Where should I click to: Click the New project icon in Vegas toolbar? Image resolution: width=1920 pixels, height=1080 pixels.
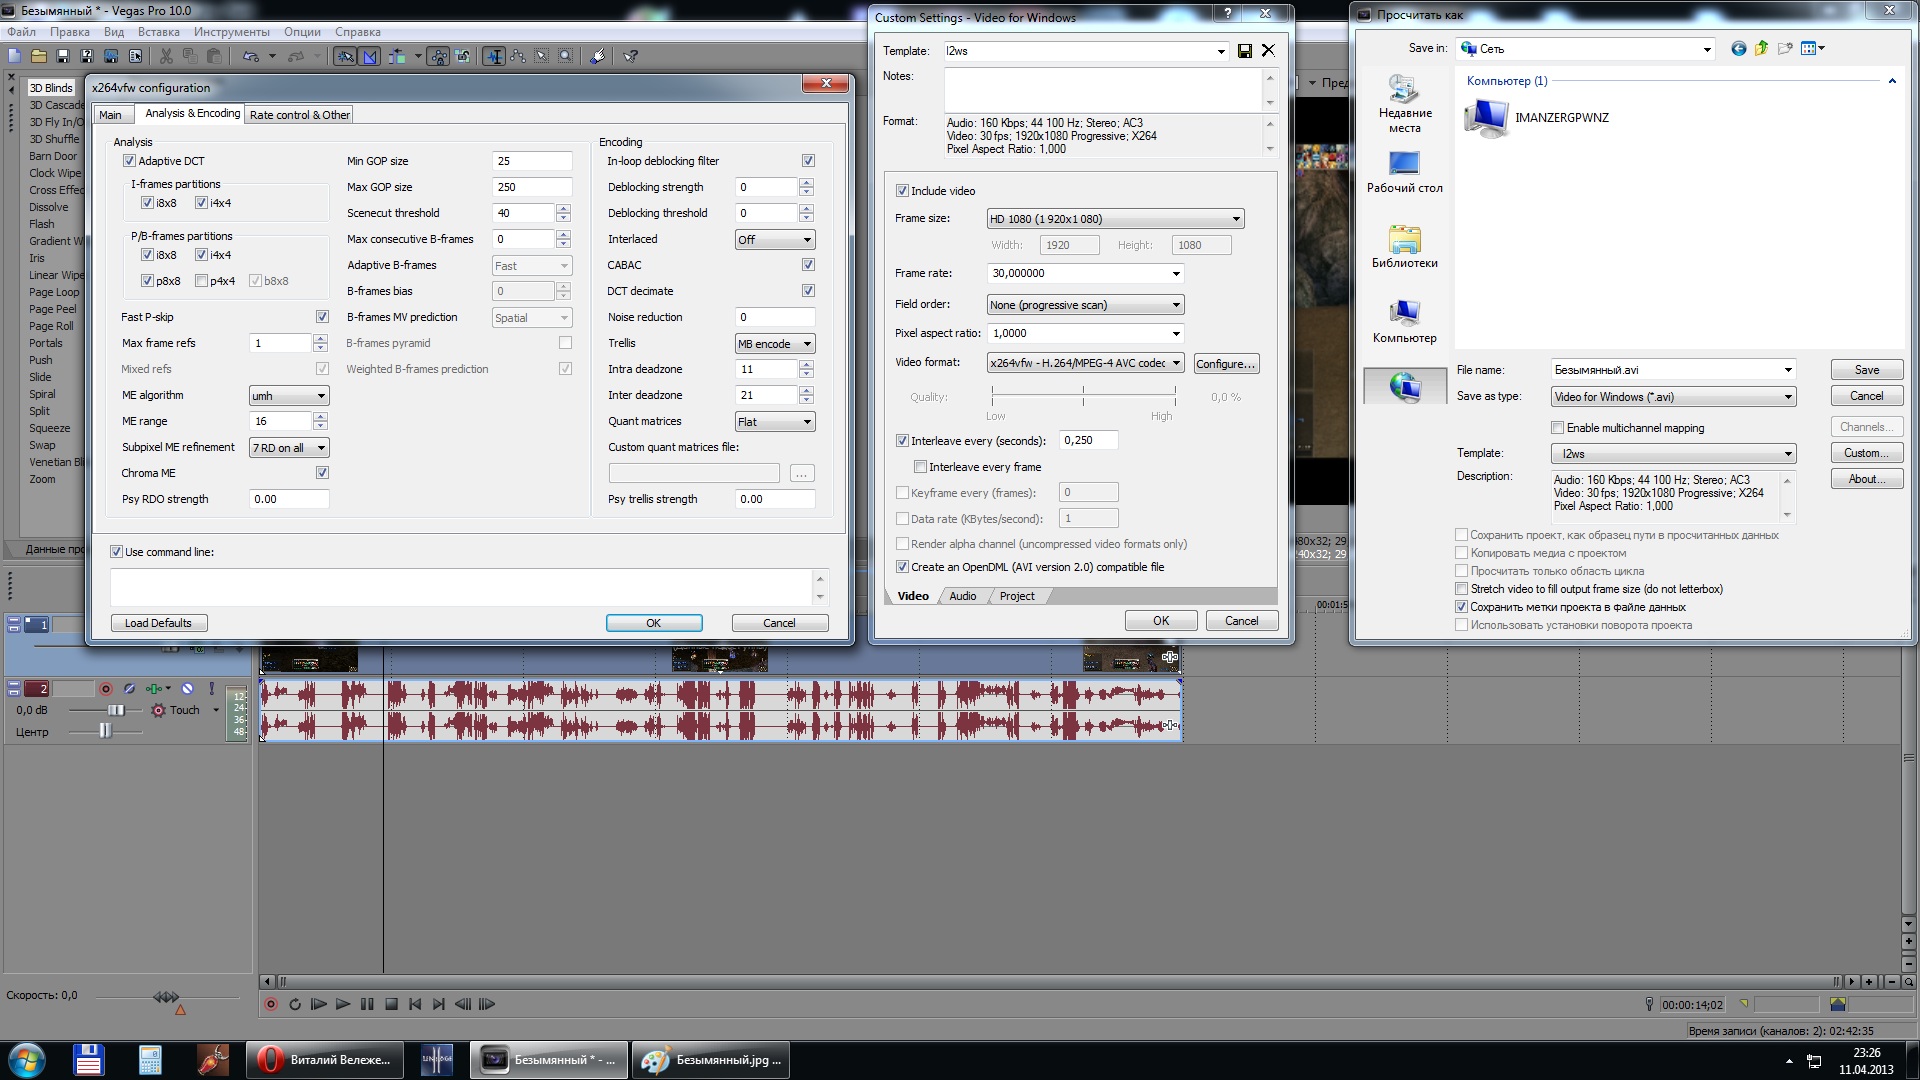point(14,56)
